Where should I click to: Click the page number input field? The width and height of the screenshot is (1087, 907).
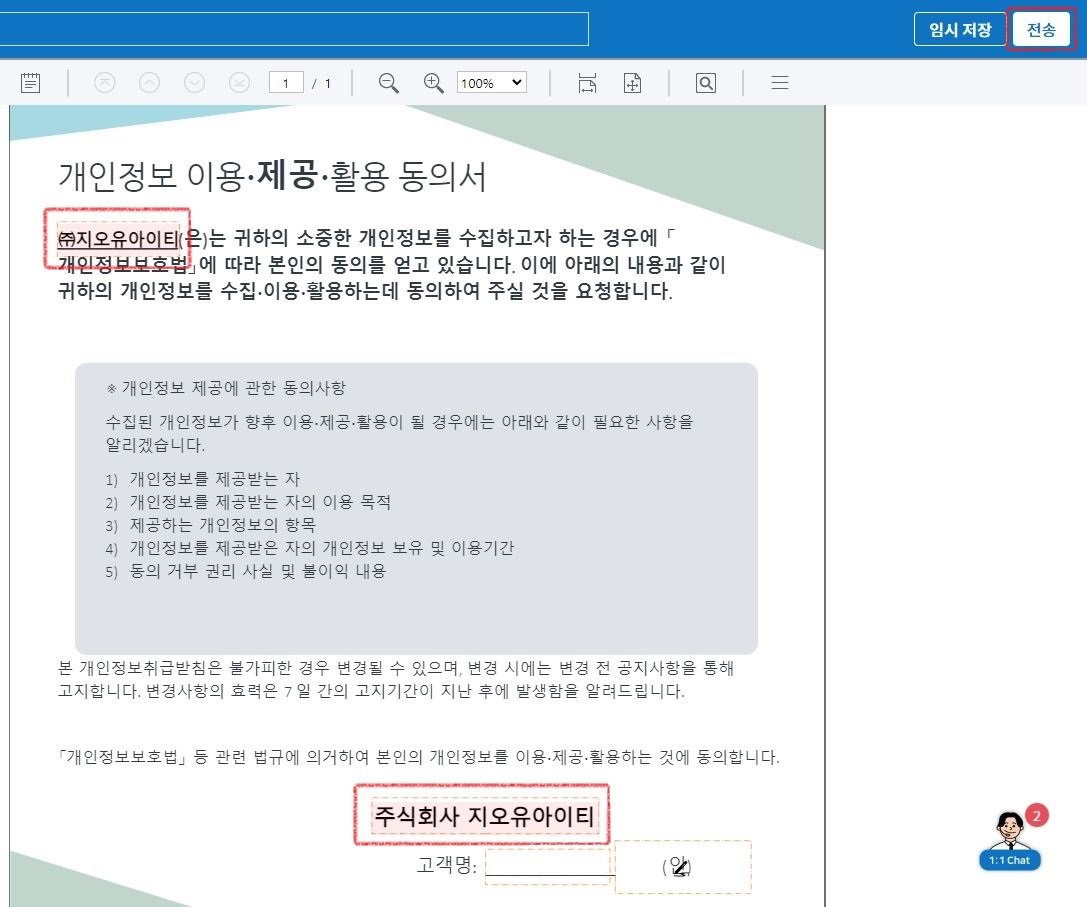[286, 83]
